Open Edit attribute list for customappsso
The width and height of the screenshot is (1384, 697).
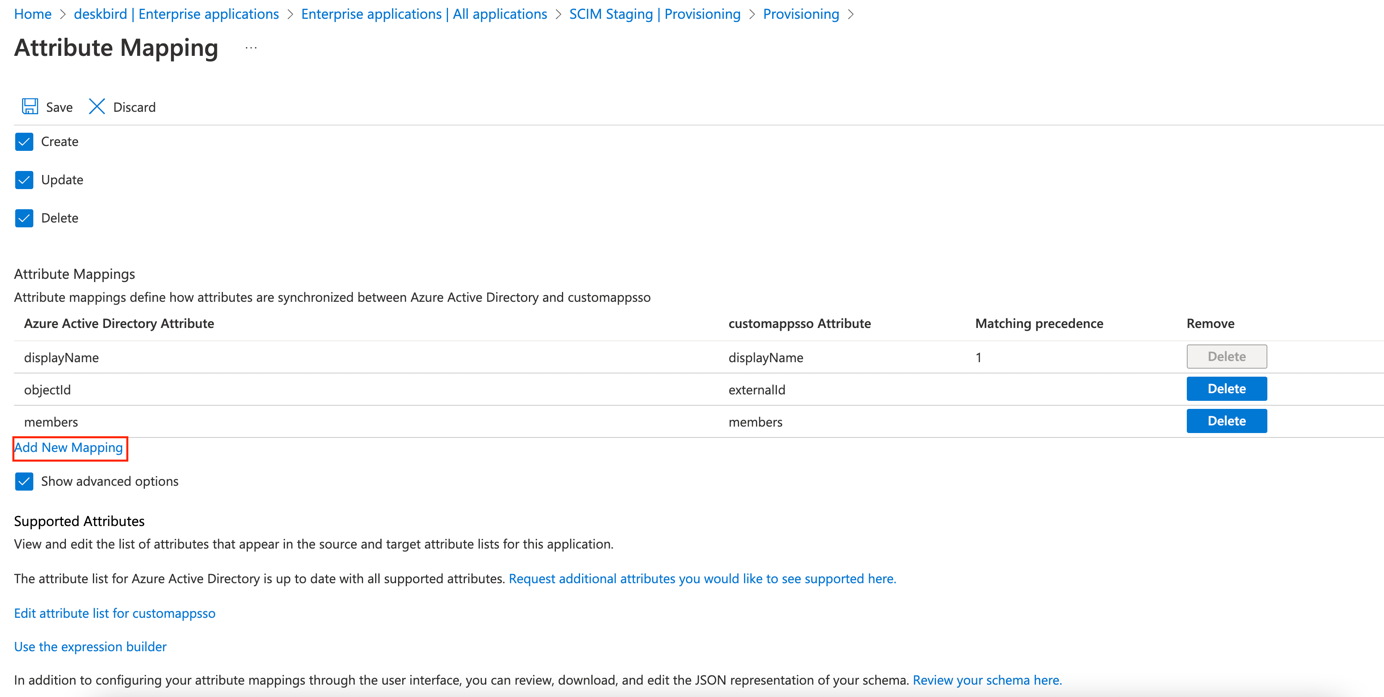point(115,613)
